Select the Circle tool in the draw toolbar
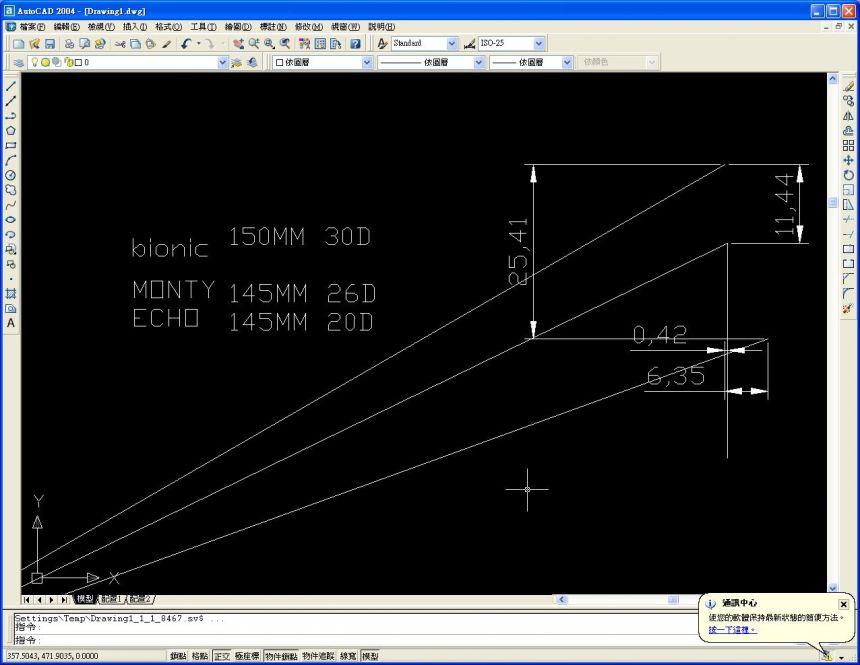The image size is (860, 665). point(11,175)
